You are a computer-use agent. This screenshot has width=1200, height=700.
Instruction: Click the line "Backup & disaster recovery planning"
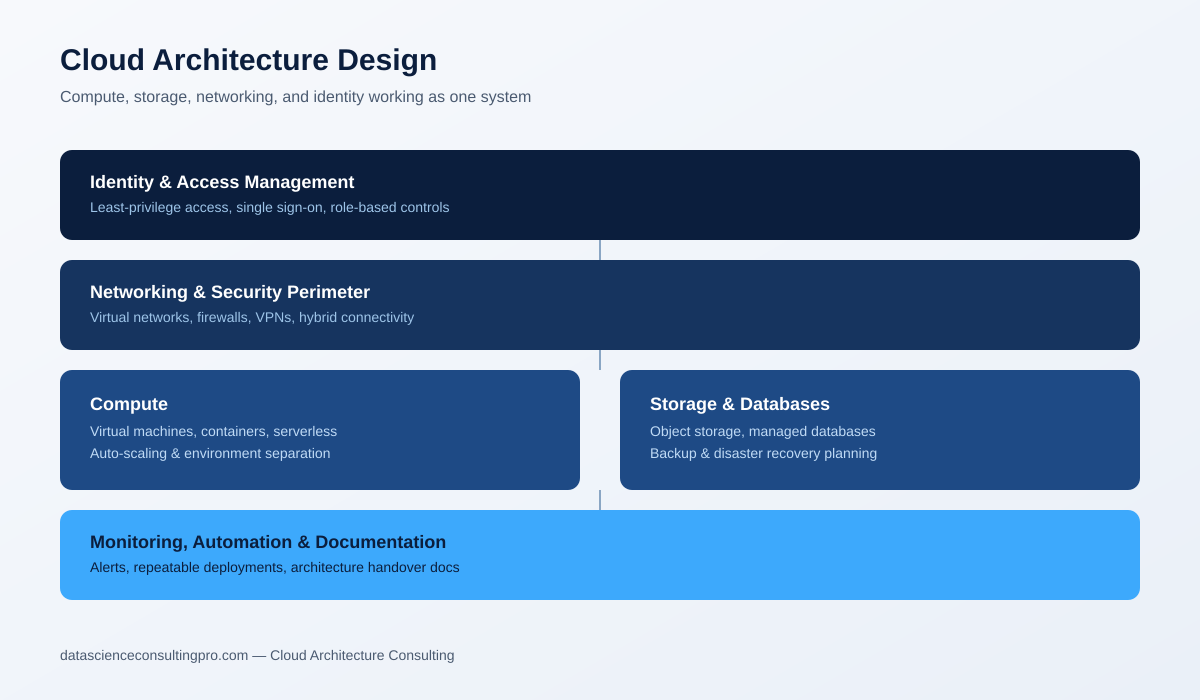763,453
